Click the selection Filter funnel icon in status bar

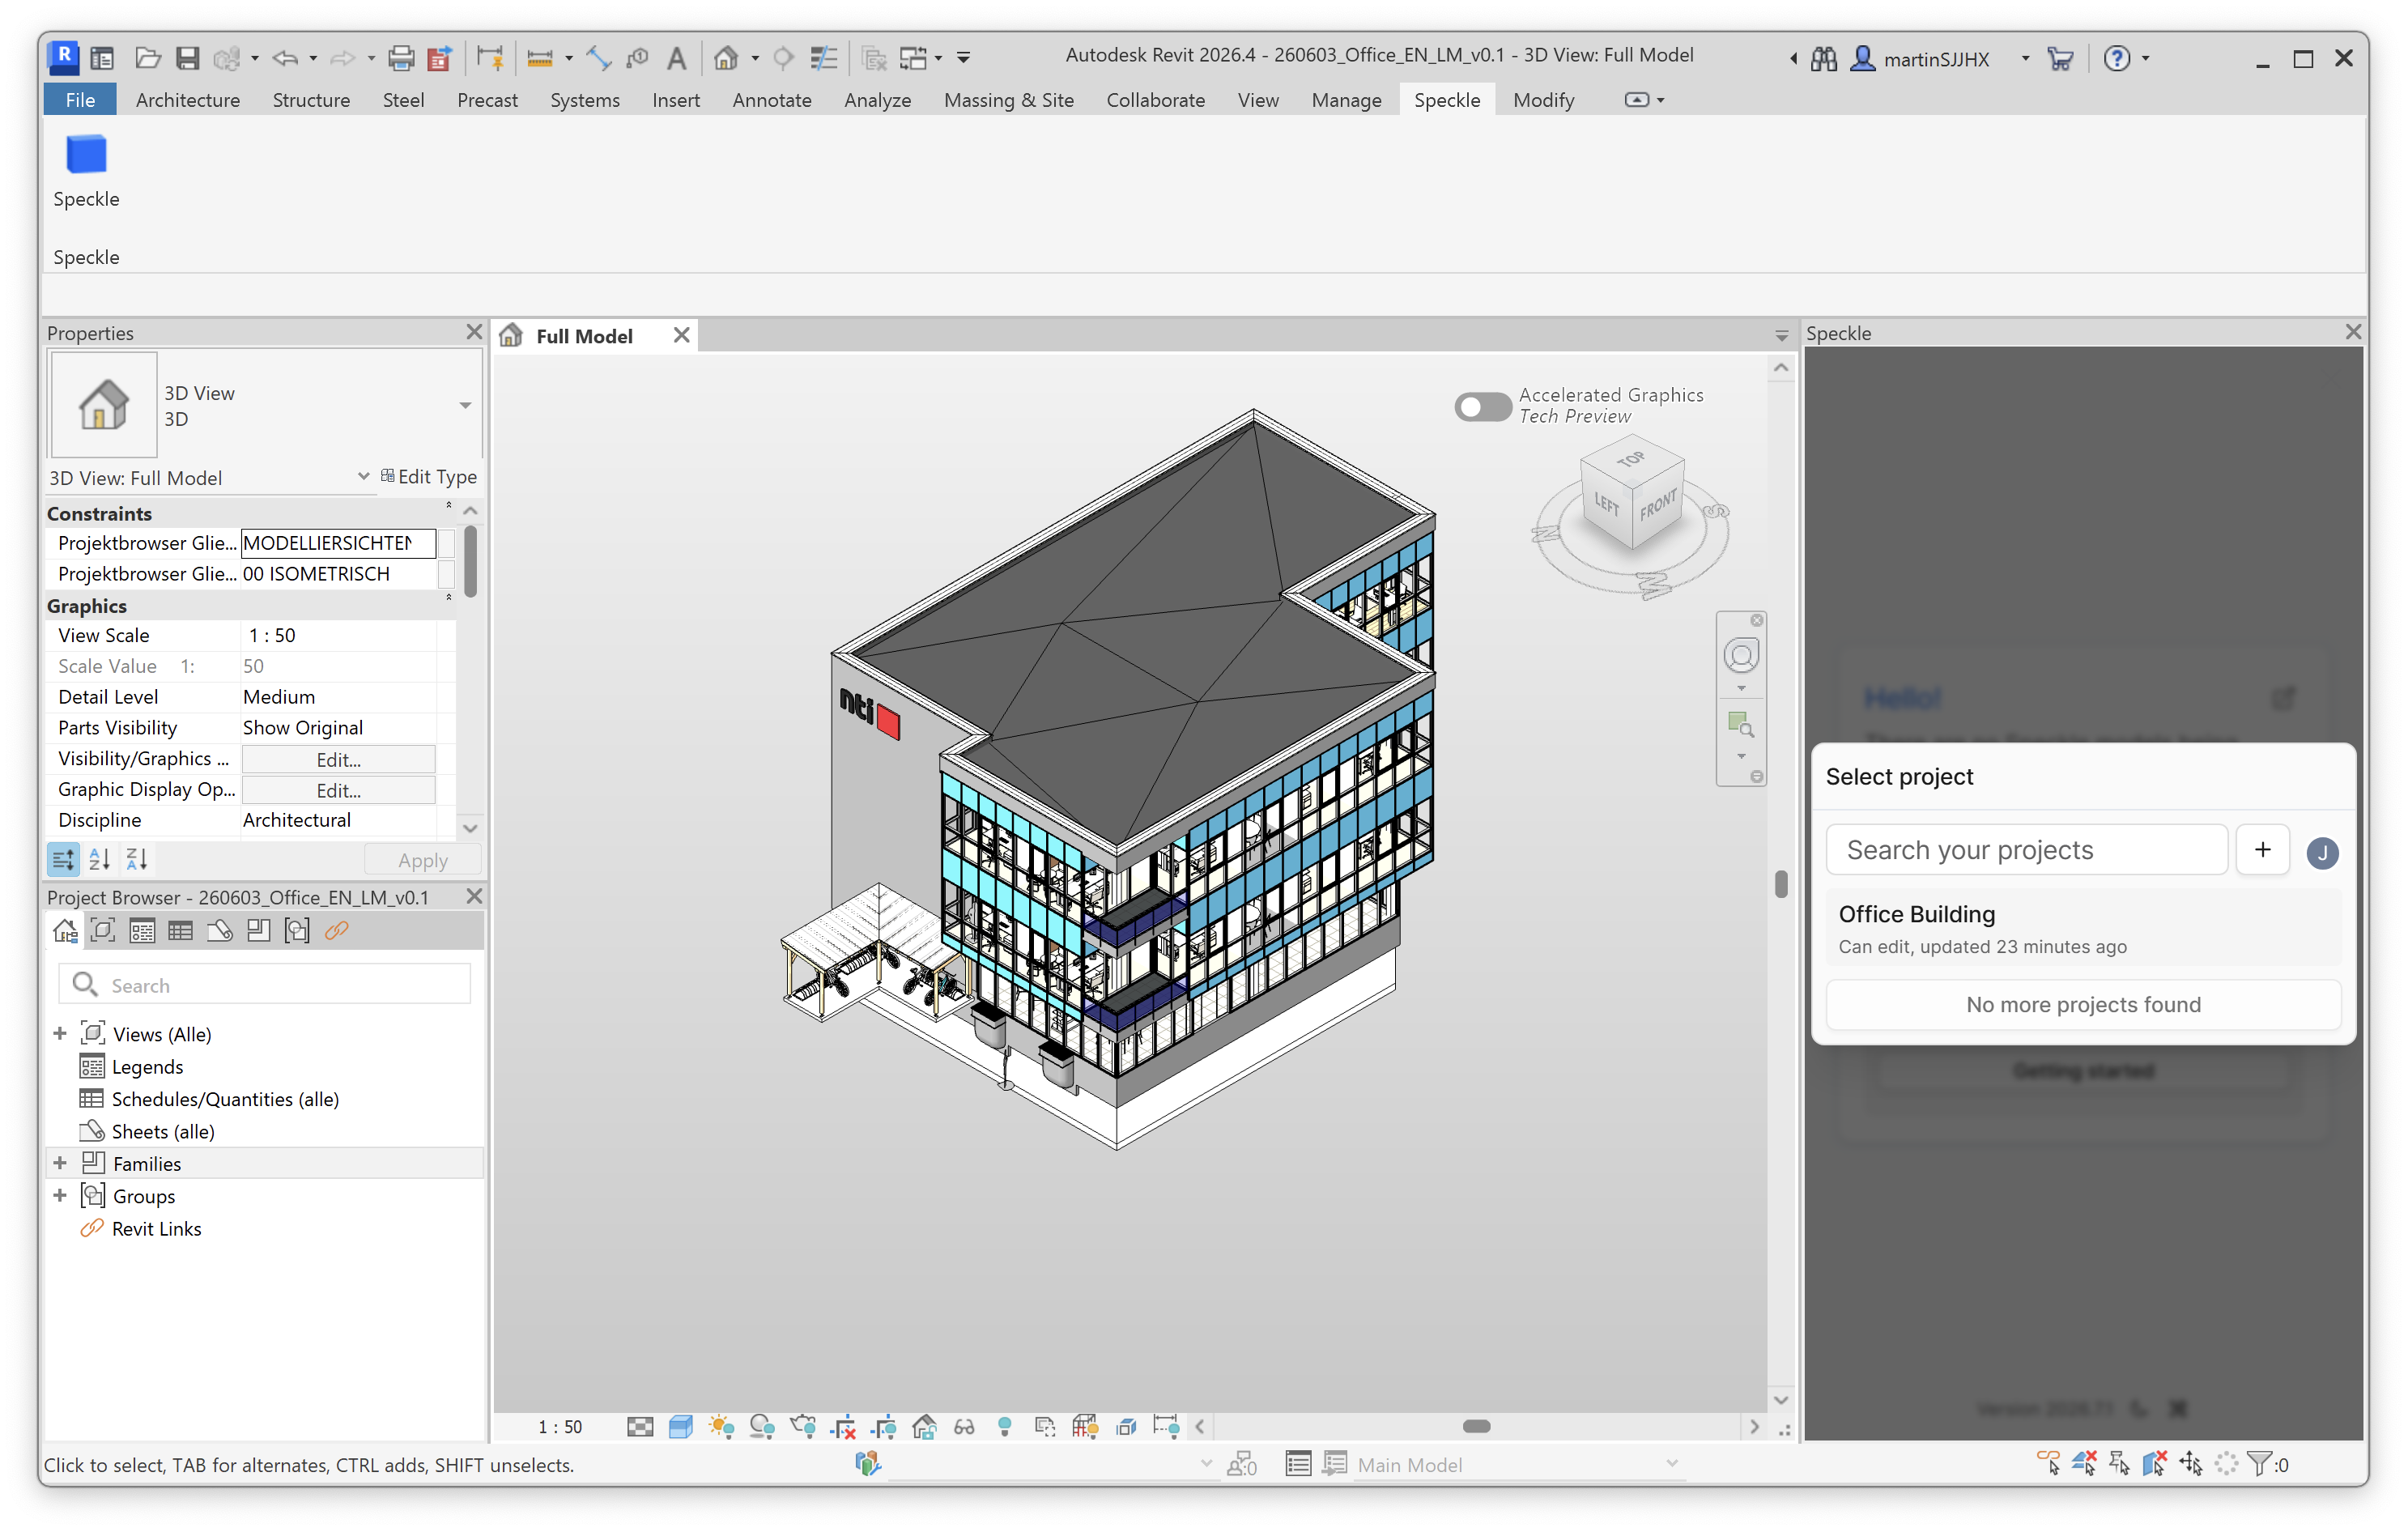point(2258,1464)
